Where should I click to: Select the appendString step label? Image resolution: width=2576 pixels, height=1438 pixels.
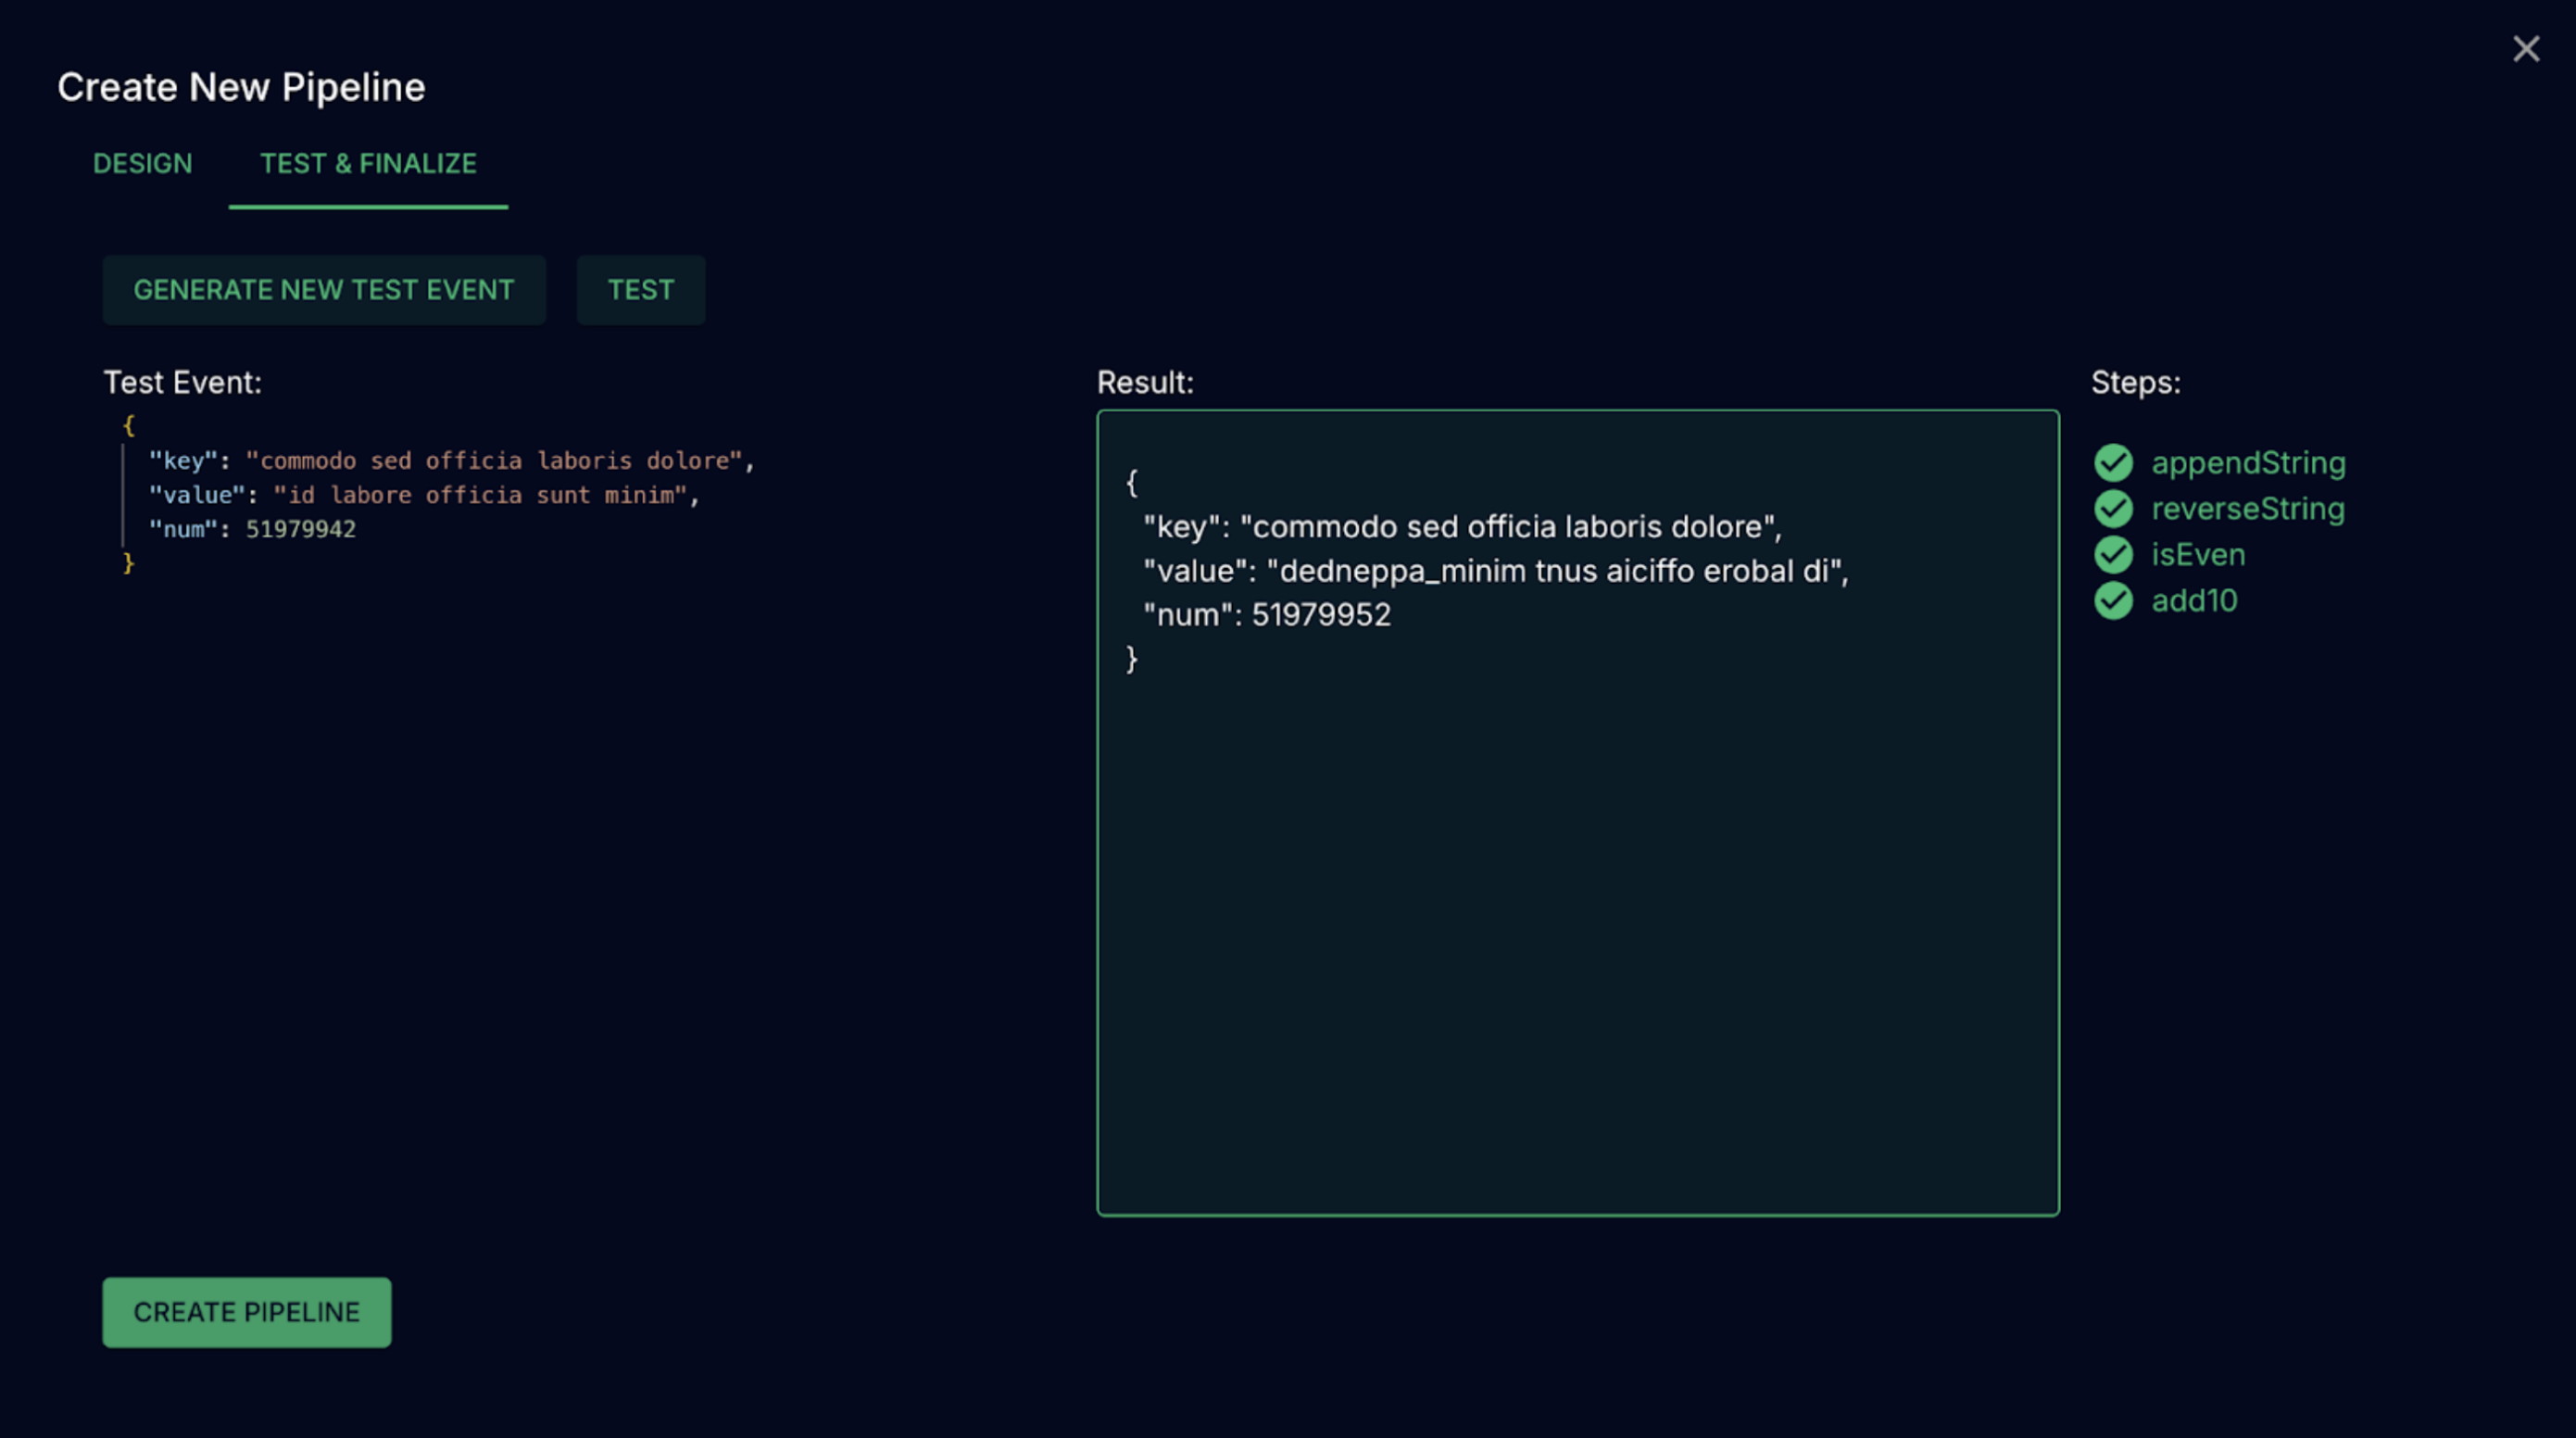(2248, 463)
